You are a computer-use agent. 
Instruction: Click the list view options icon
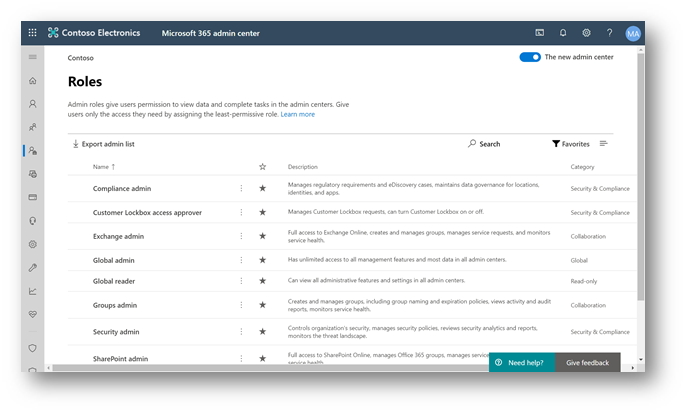(603, 144)
